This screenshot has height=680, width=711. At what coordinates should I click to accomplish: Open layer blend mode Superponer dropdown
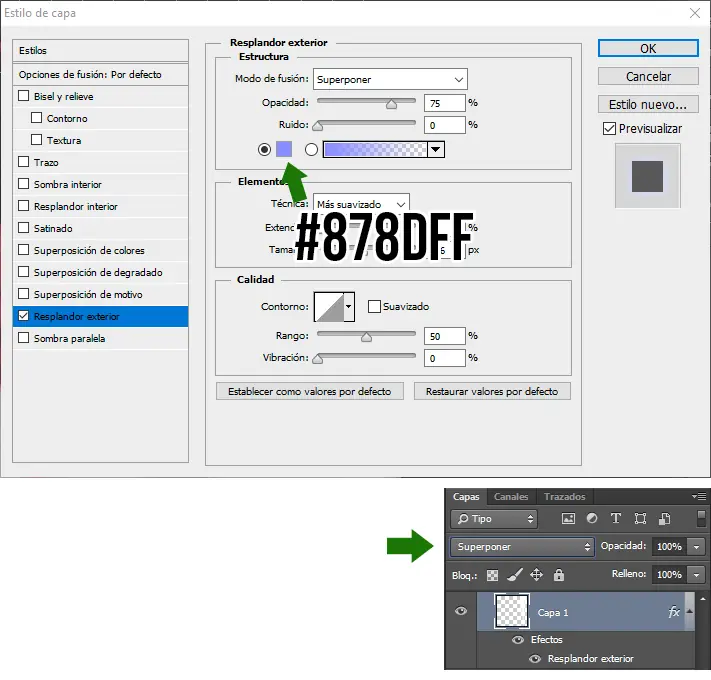[x=522, y=547]
